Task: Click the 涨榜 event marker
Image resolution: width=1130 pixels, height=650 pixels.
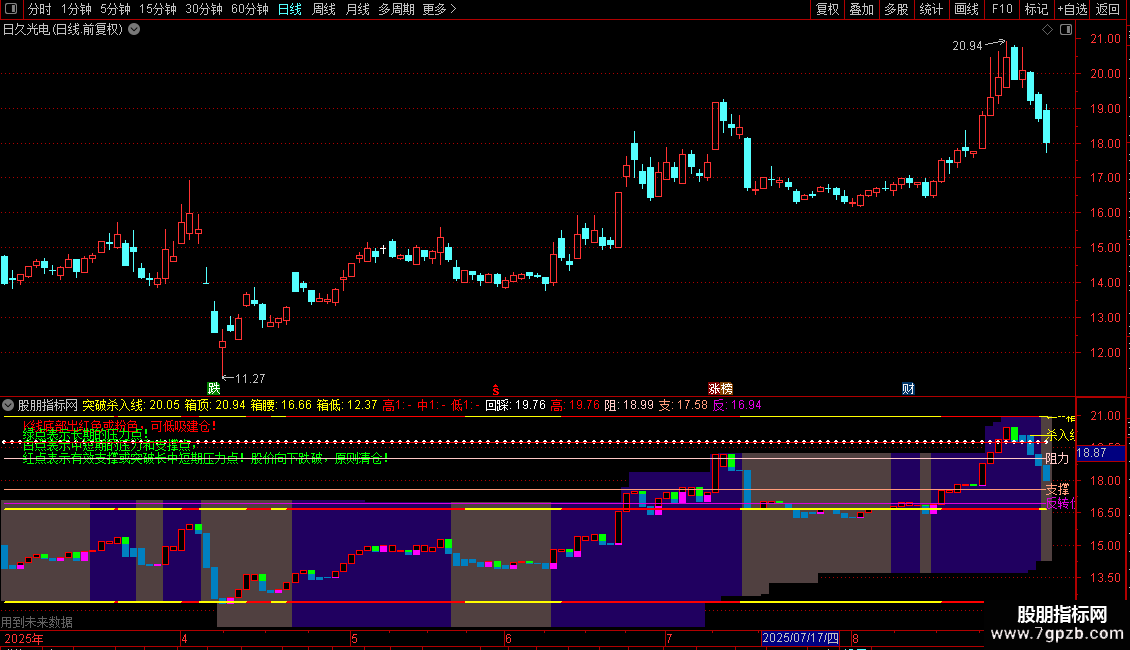Action: click(x=721, y=388)
